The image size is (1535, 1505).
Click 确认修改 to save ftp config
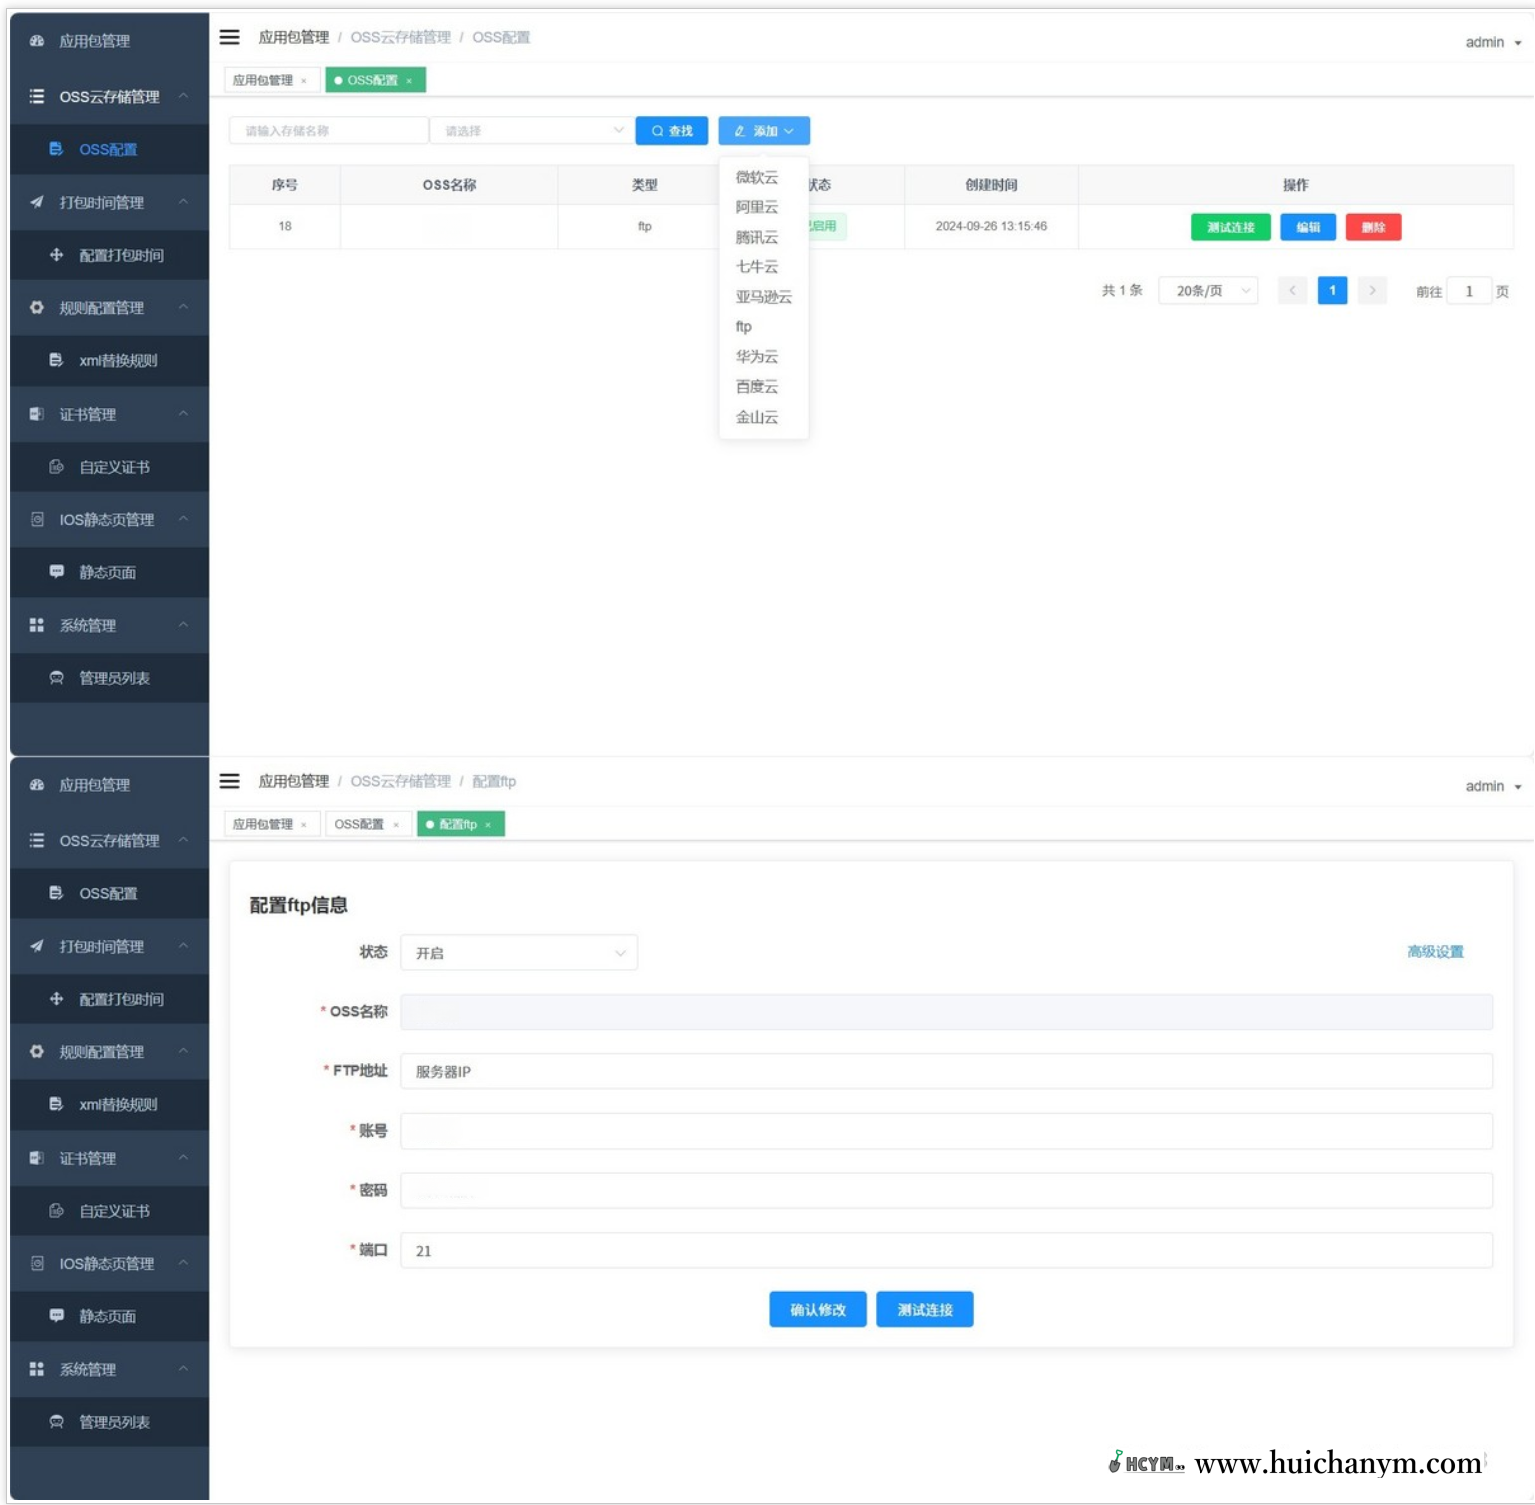(818, 1310)
